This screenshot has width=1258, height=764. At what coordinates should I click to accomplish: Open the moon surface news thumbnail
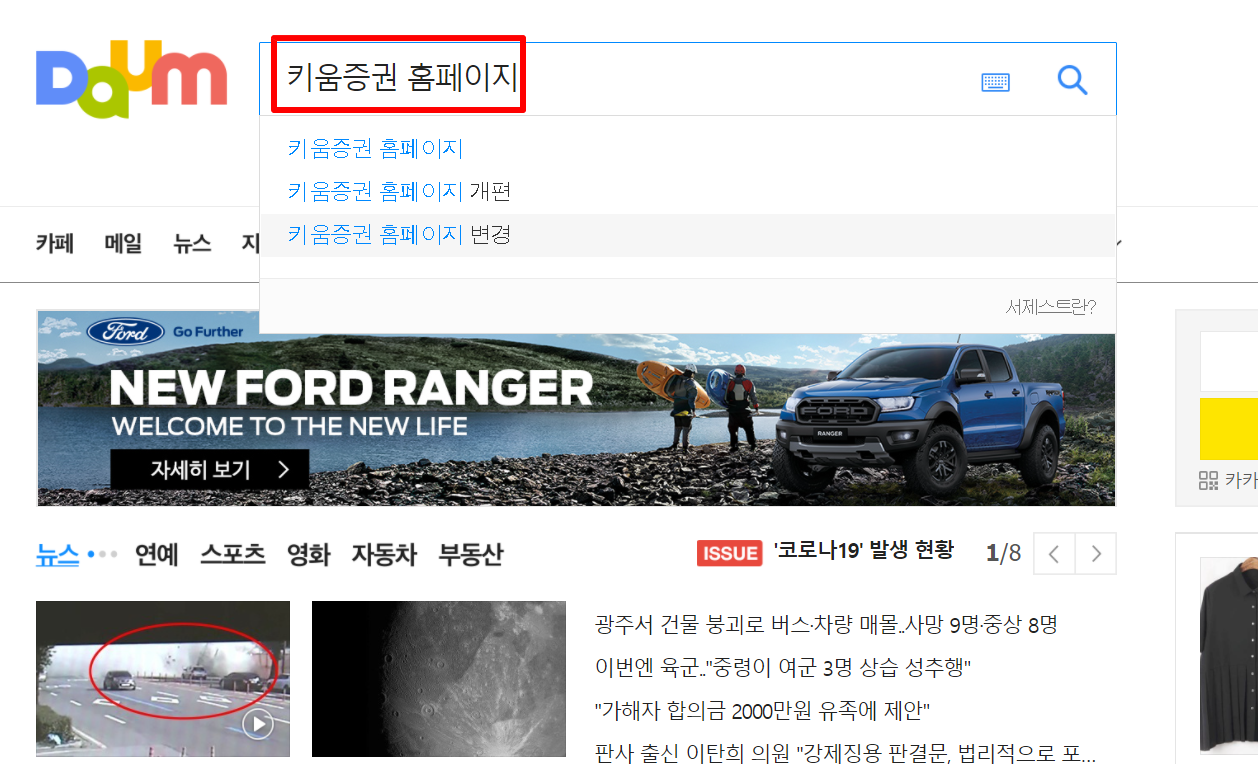pyautogui.click(x=439, y=679)
